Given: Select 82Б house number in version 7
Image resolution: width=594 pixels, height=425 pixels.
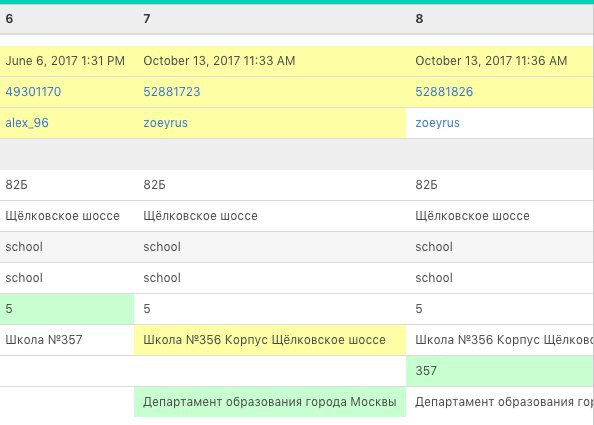Looking at the screenshot, I should click(x=154, y=185).
